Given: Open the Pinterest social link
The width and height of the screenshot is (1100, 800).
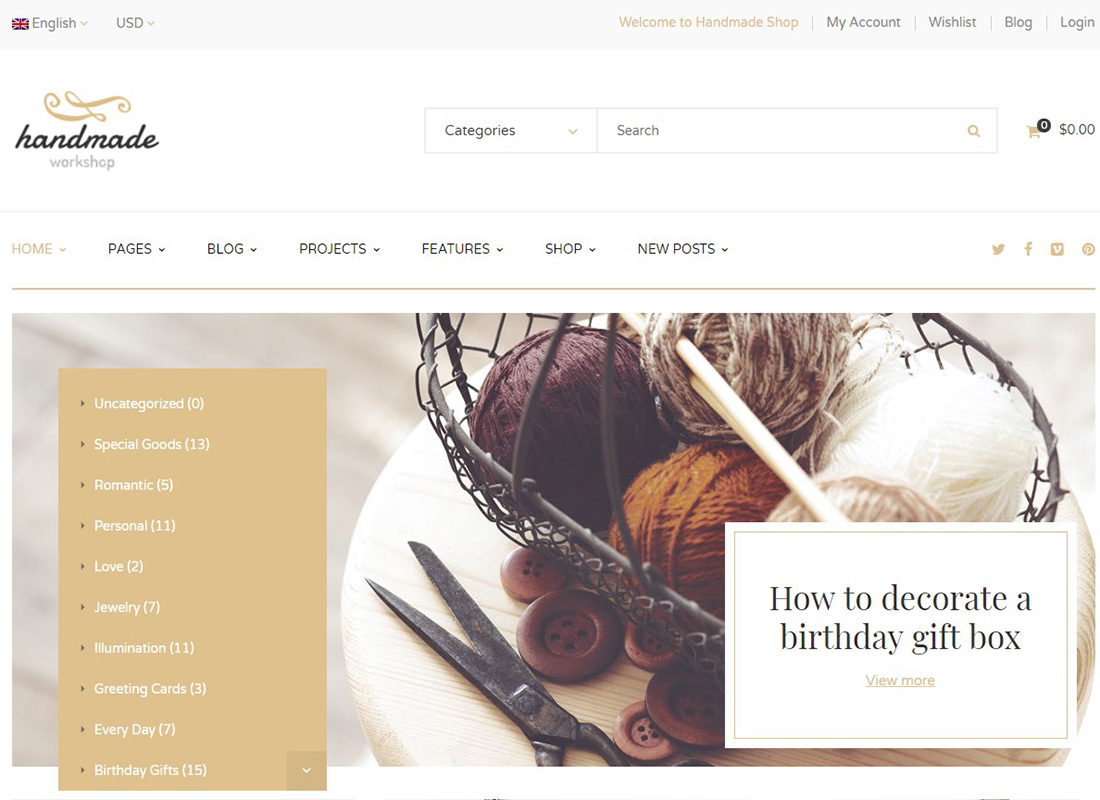Looking at the screenshot, I should coord(1088,249).
